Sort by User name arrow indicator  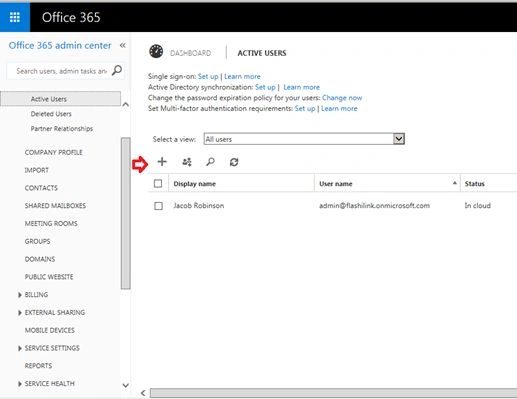454,183
